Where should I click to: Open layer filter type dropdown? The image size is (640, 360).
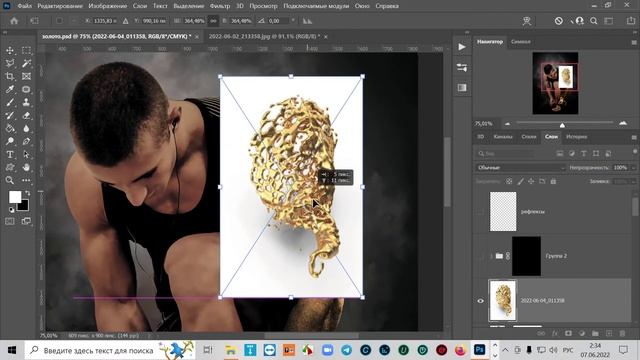(x=505, y=153)
